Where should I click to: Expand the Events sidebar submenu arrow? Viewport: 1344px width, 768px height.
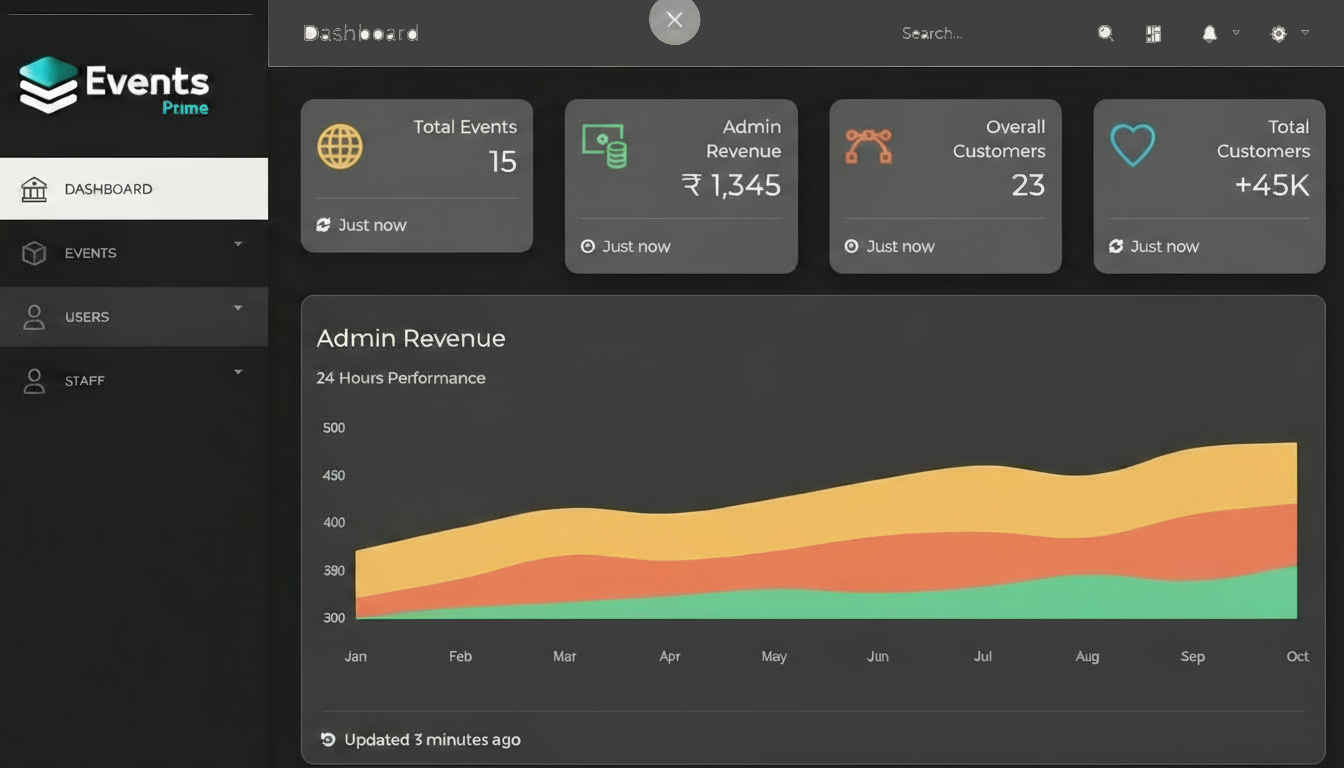238,244
